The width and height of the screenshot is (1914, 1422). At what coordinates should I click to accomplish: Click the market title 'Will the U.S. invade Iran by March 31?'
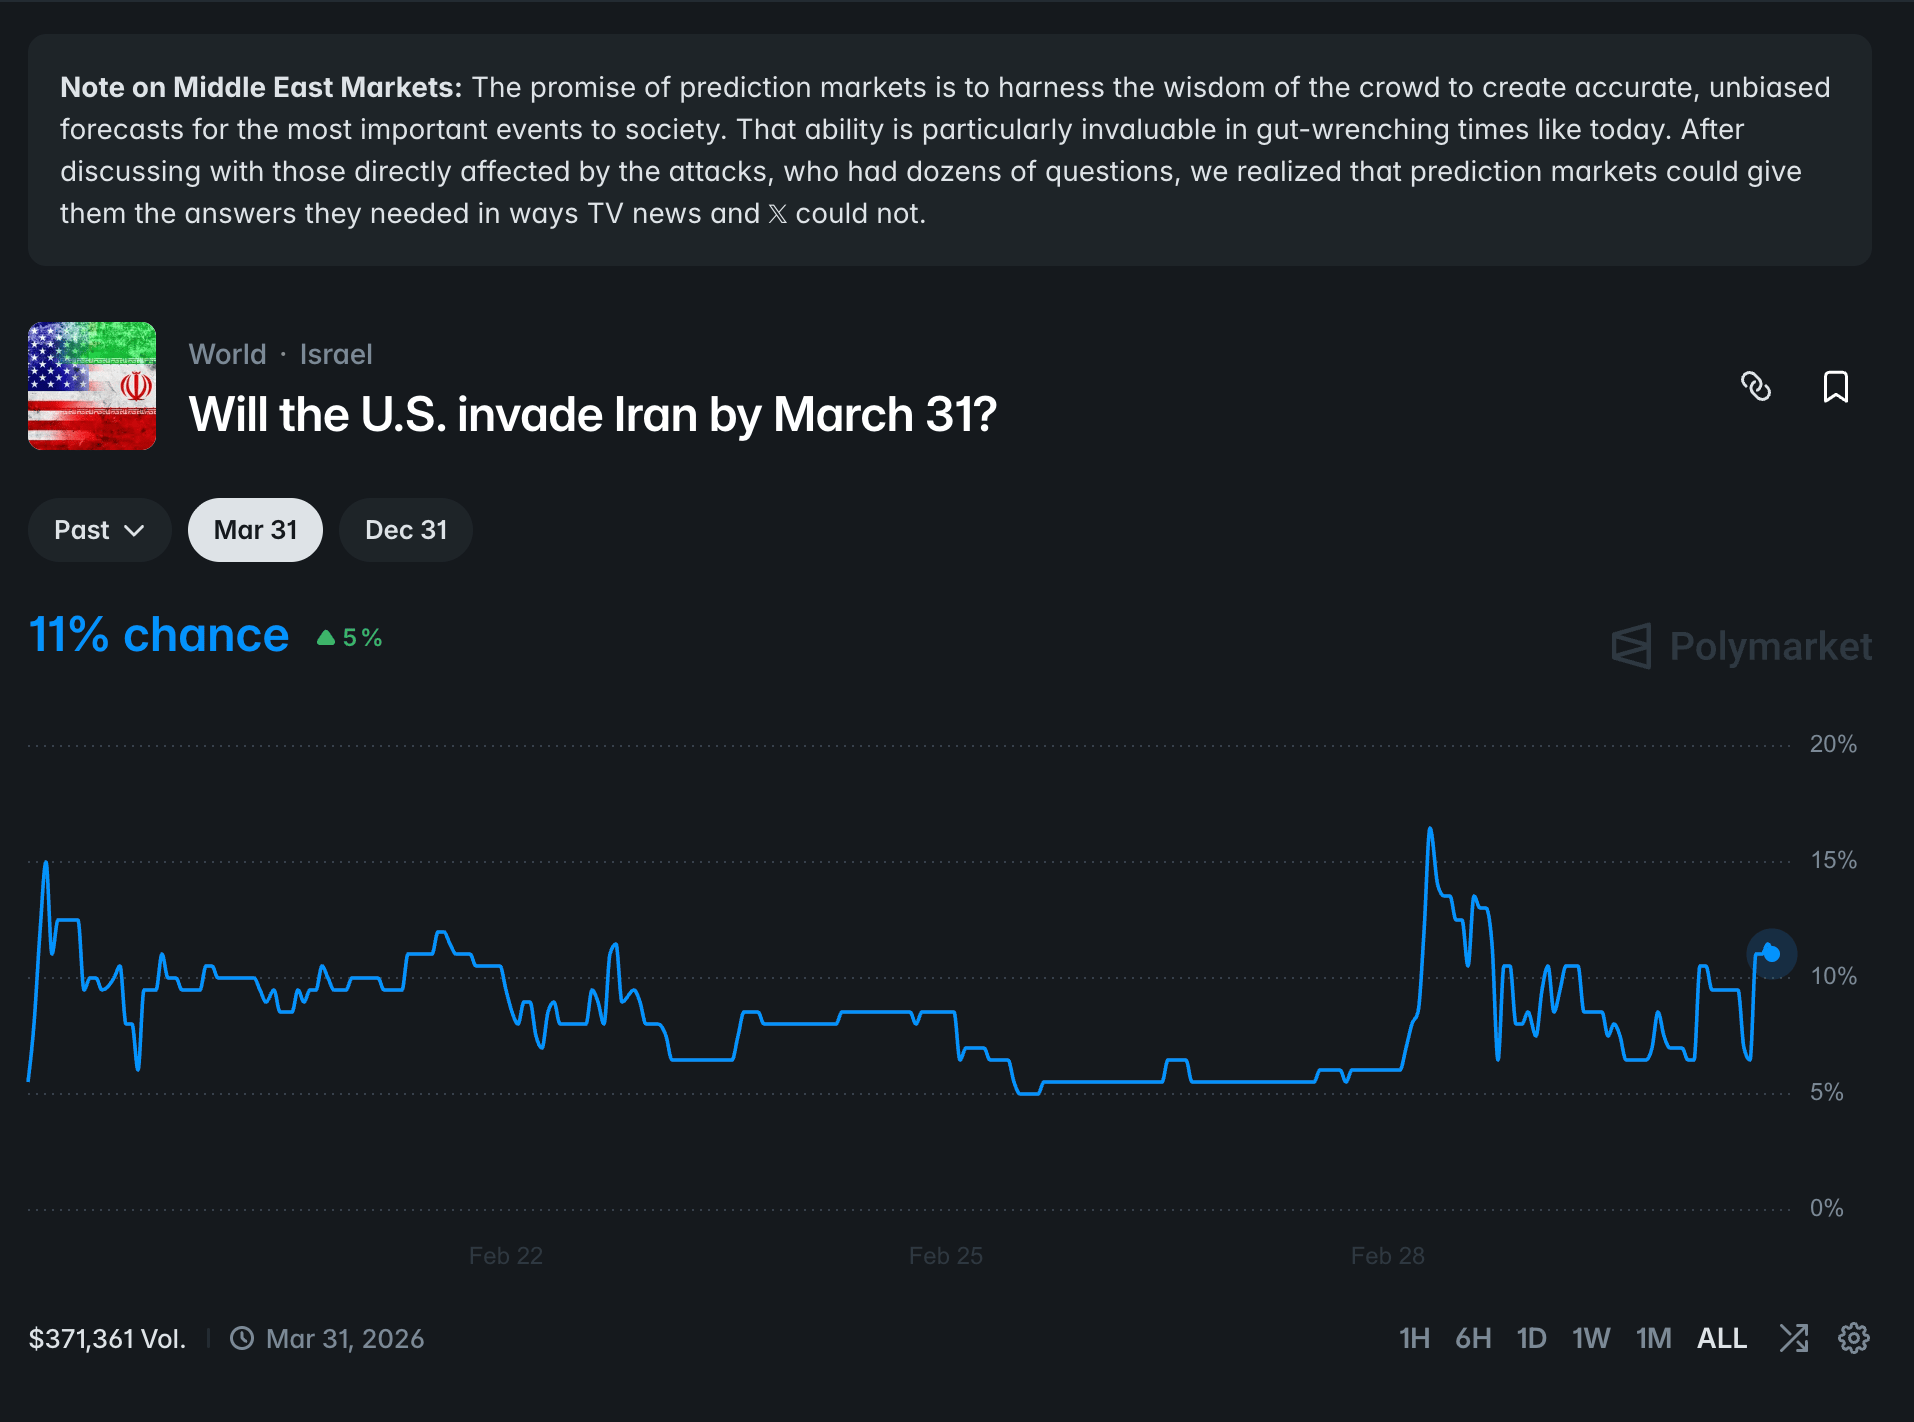click(593, 414)
